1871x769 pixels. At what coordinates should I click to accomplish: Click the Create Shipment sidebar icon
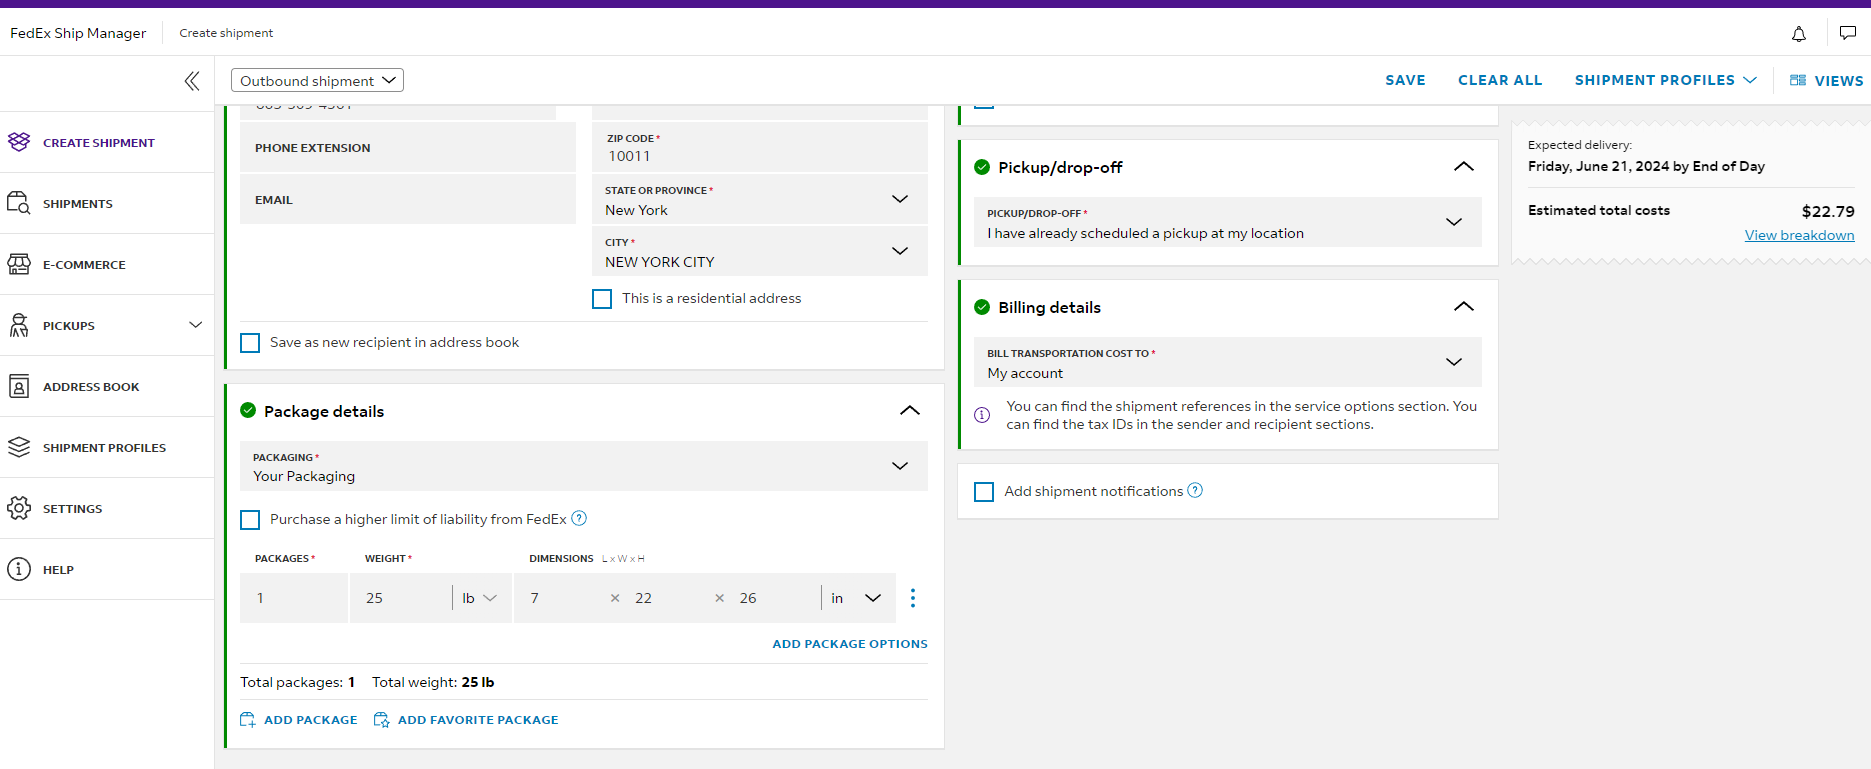(19, 142)
